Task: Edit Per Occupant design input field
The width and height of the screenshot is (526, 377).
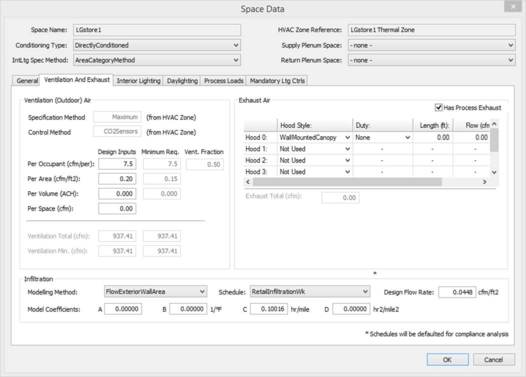Action: pos(117,164)
